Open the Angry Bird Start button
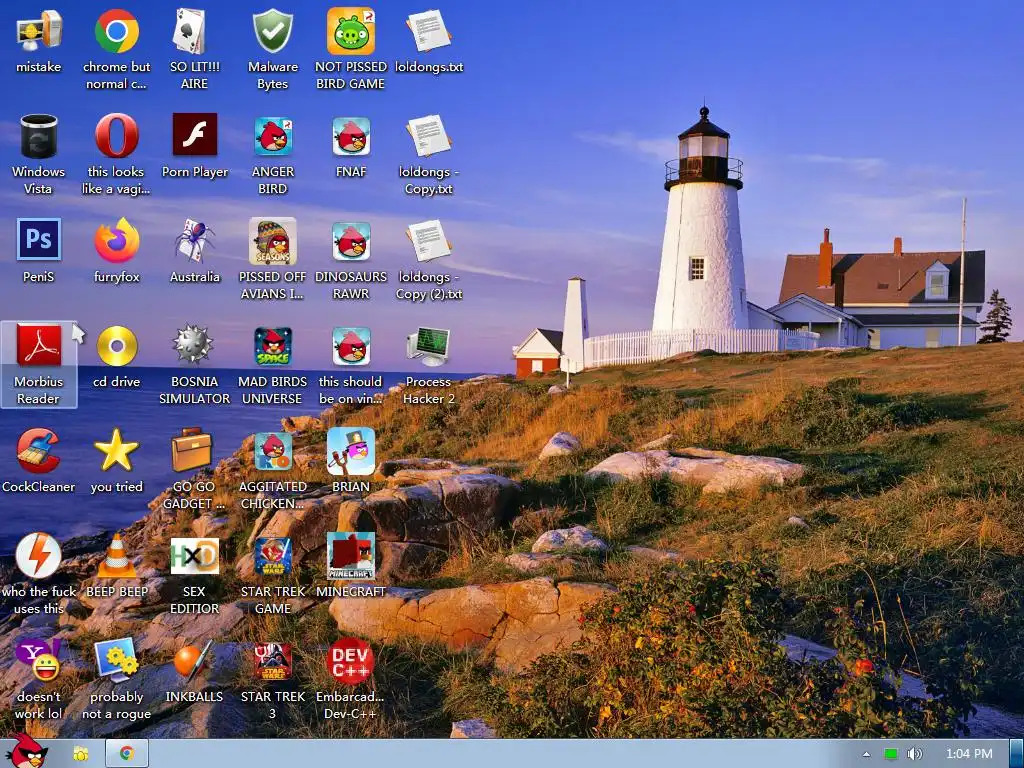This screenshot has height=768, width=1024. tap(26, 751)
